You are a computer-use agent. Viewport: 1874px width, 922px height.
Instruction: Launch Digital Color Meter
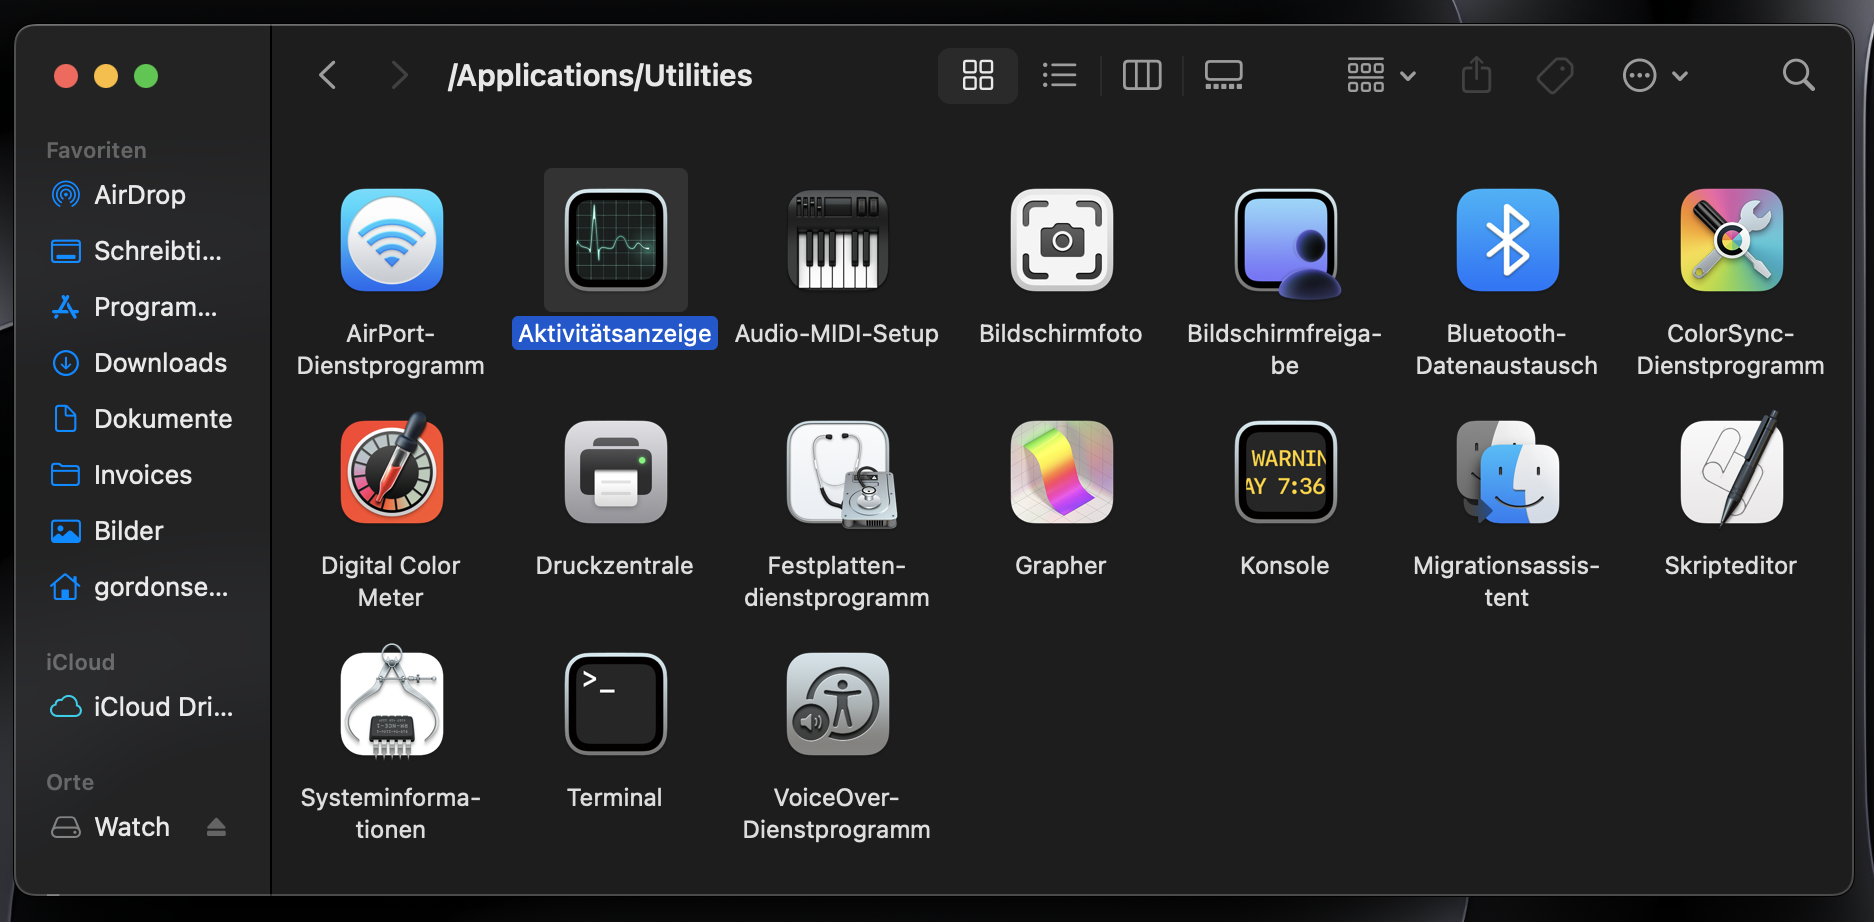coord(391,472)
